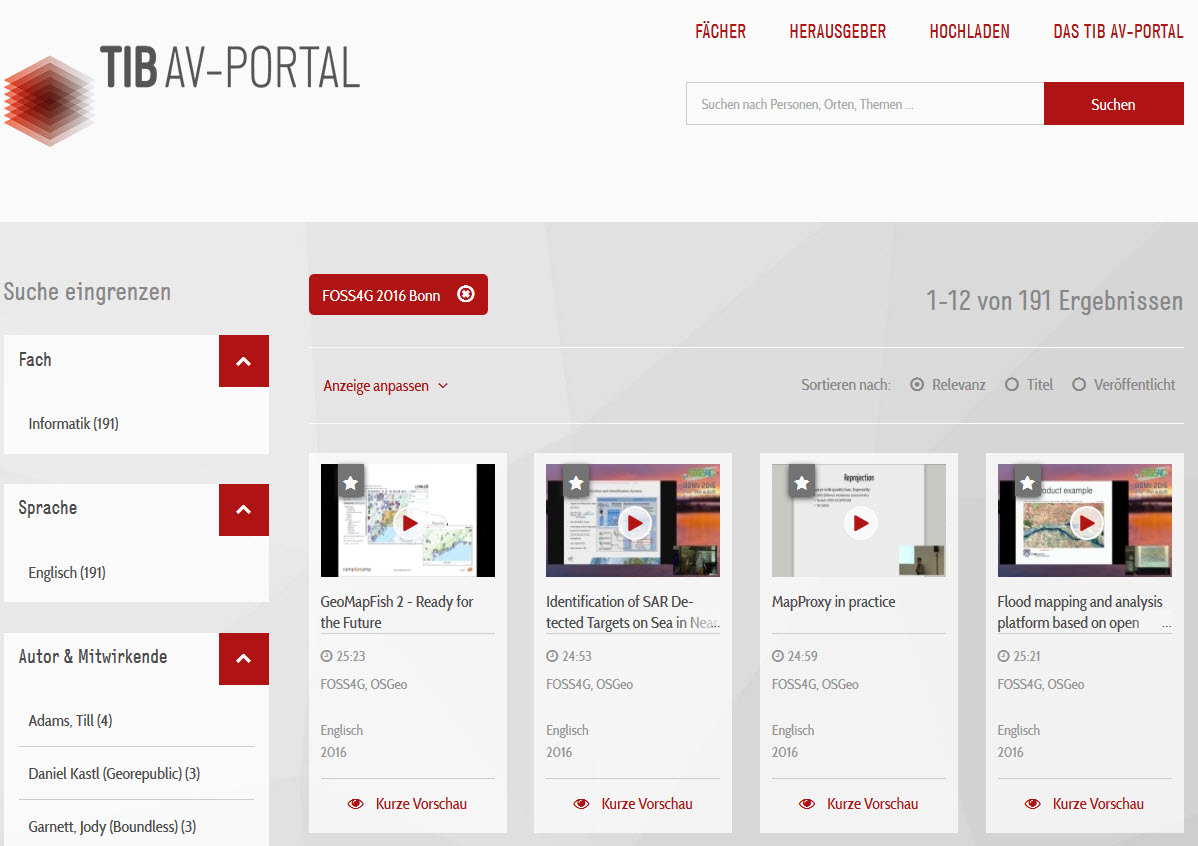The image size is (1198, 846).
Task: Open Identification of SAR Detected Targets title
Action: pos(633,612)
